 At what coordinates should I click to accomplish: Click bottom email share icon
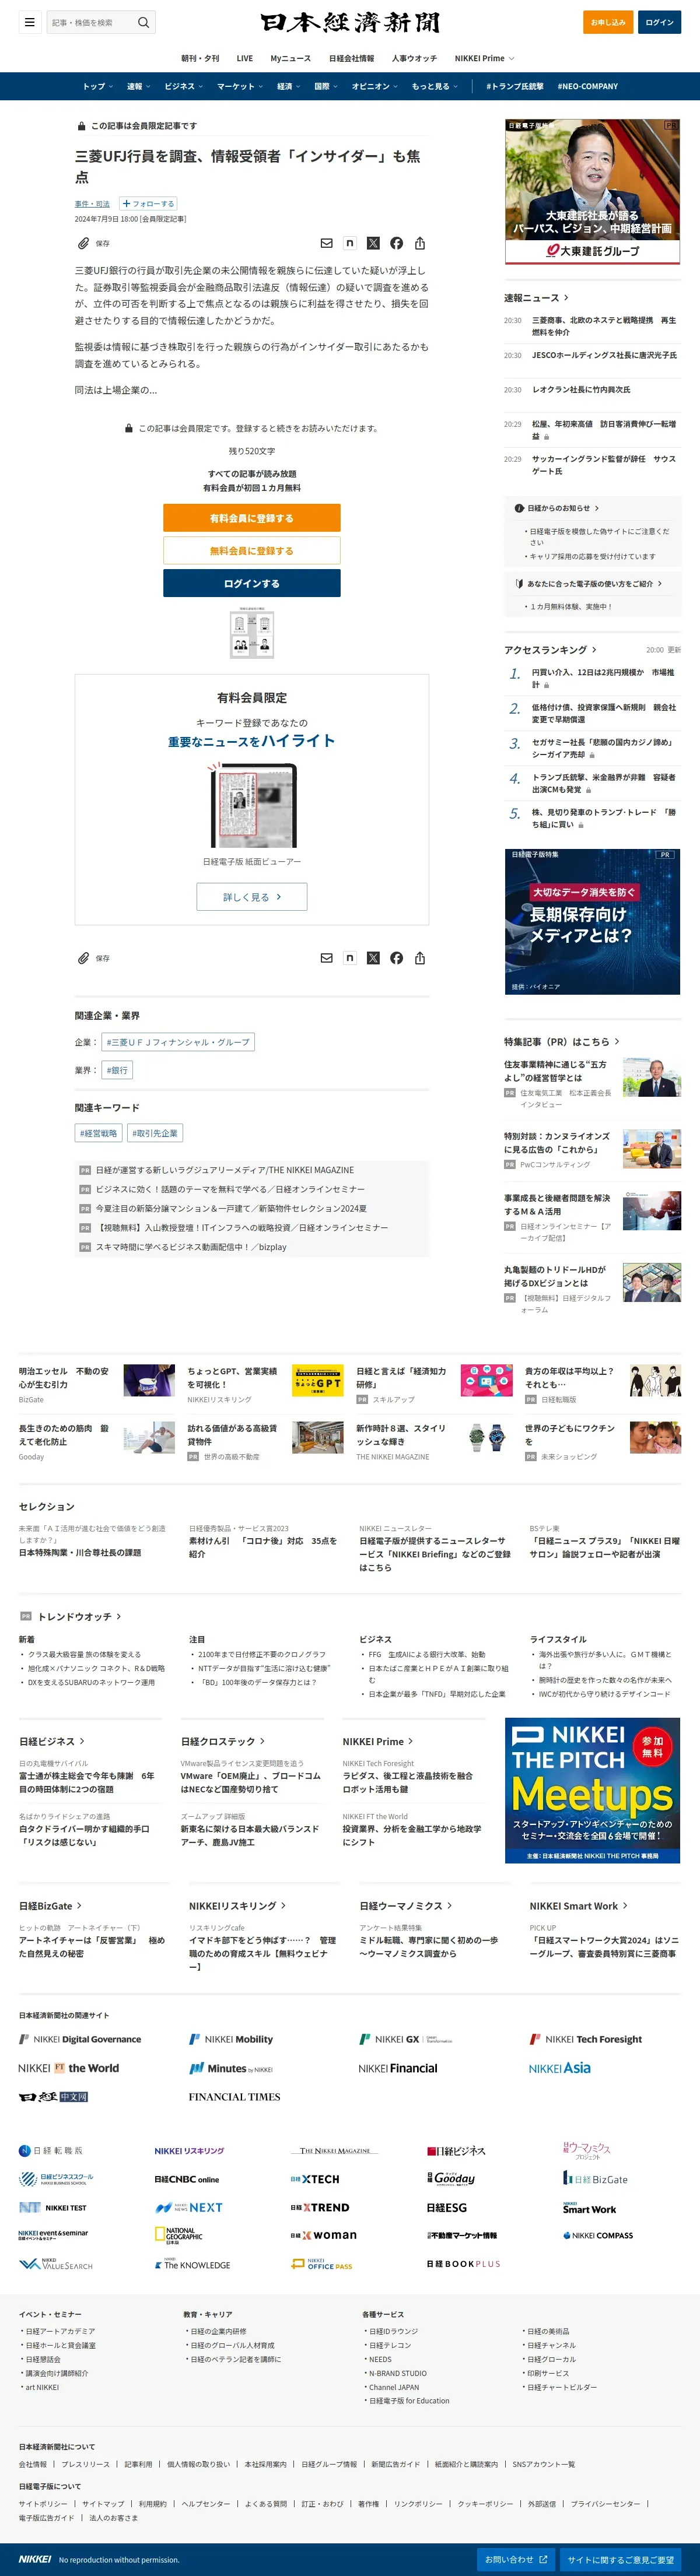[x=326, y=958]
